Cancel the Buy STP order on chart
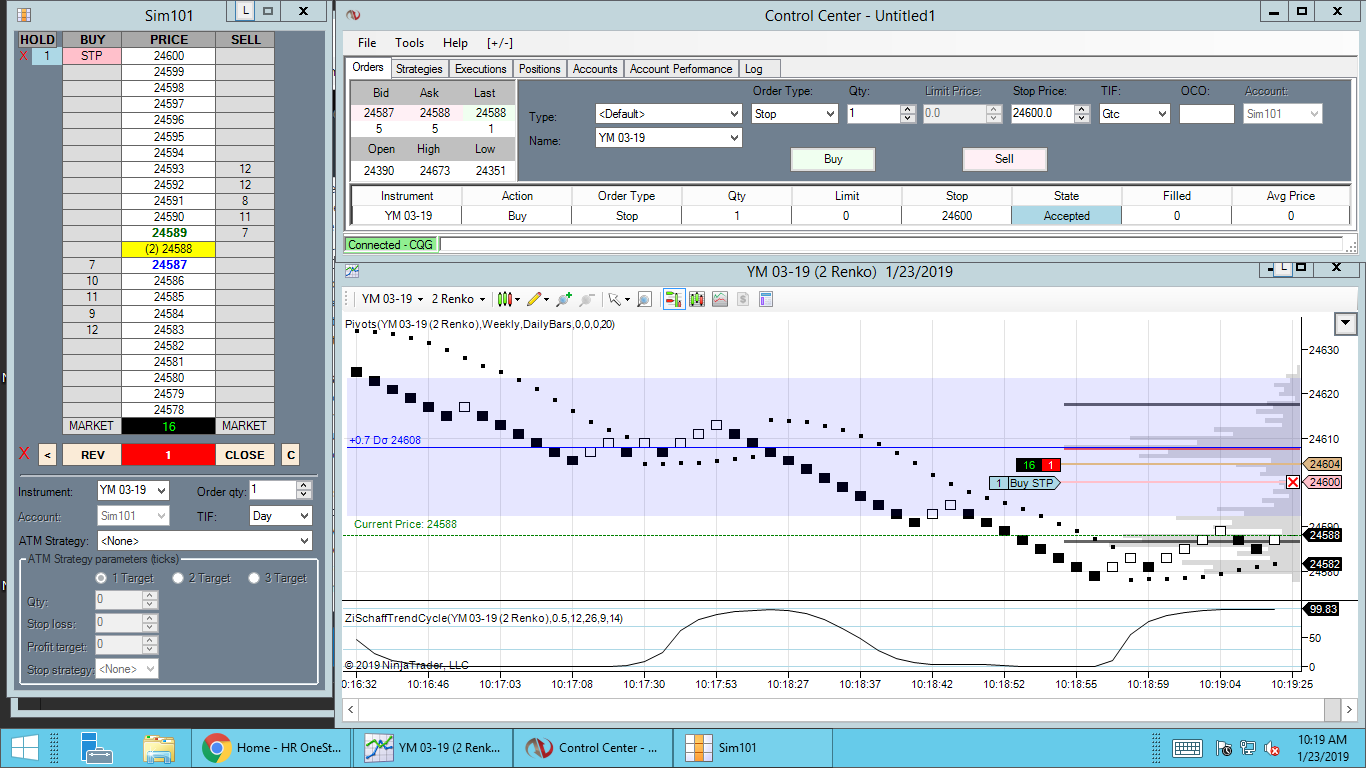This screenshot has height=768, width=1366. [1293, 483]
